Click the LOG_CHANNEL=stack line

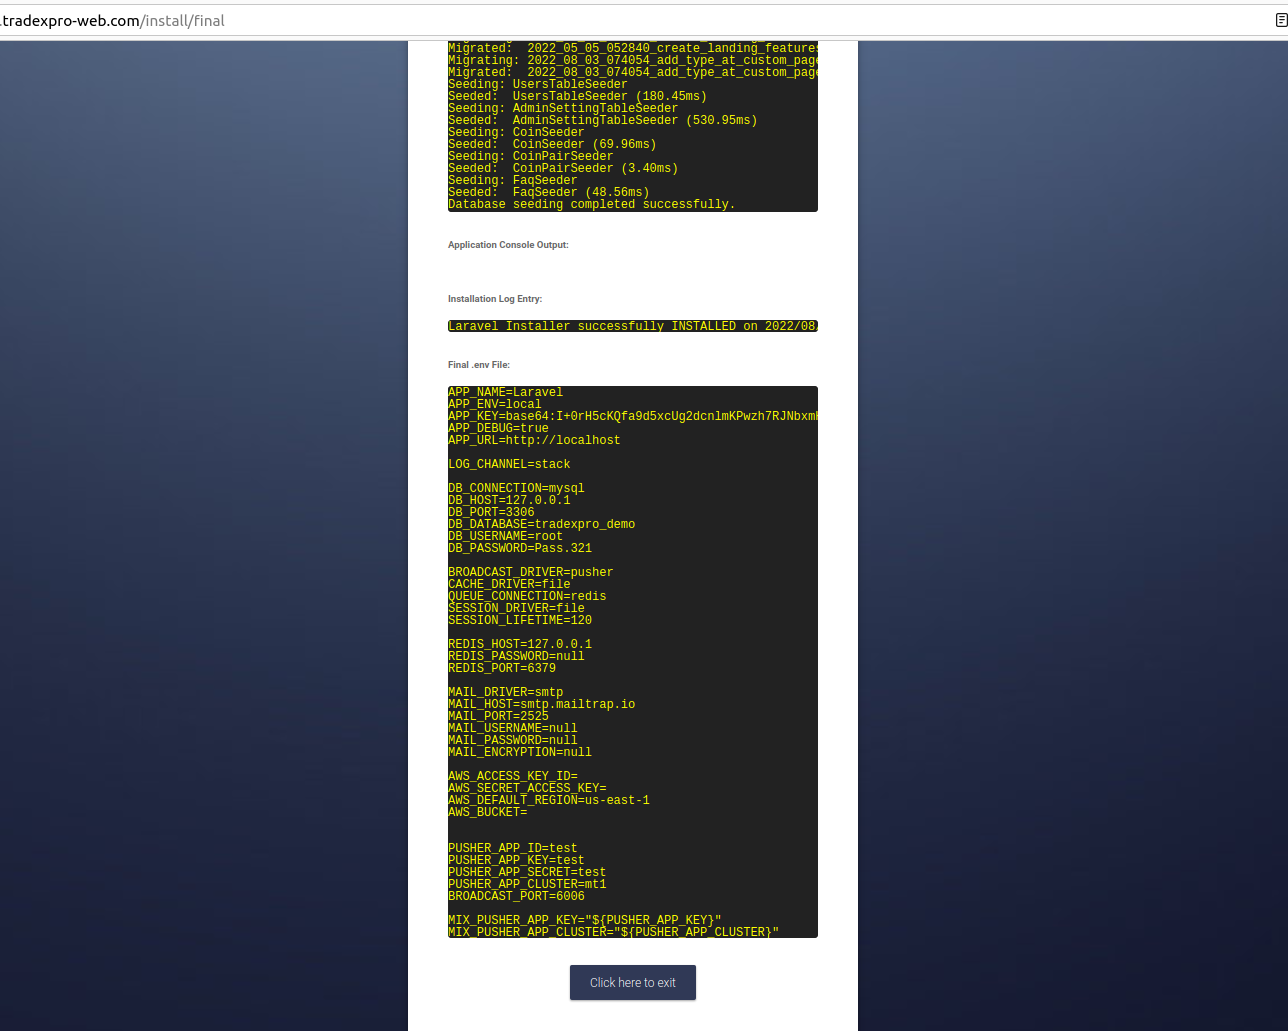[509, 464]
